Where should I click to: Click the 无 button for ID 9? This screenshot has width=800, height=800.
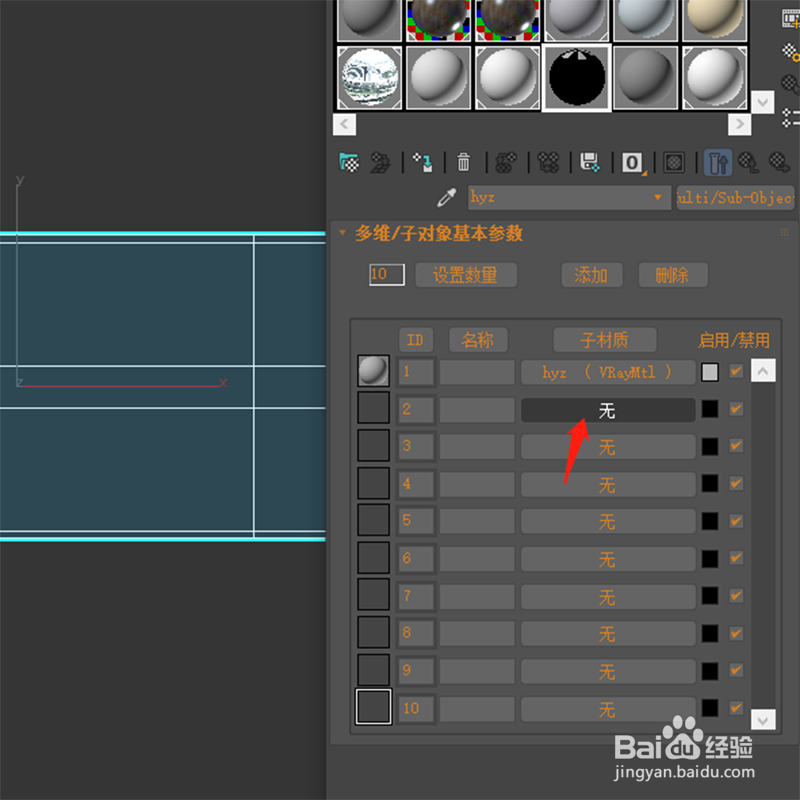608,671
